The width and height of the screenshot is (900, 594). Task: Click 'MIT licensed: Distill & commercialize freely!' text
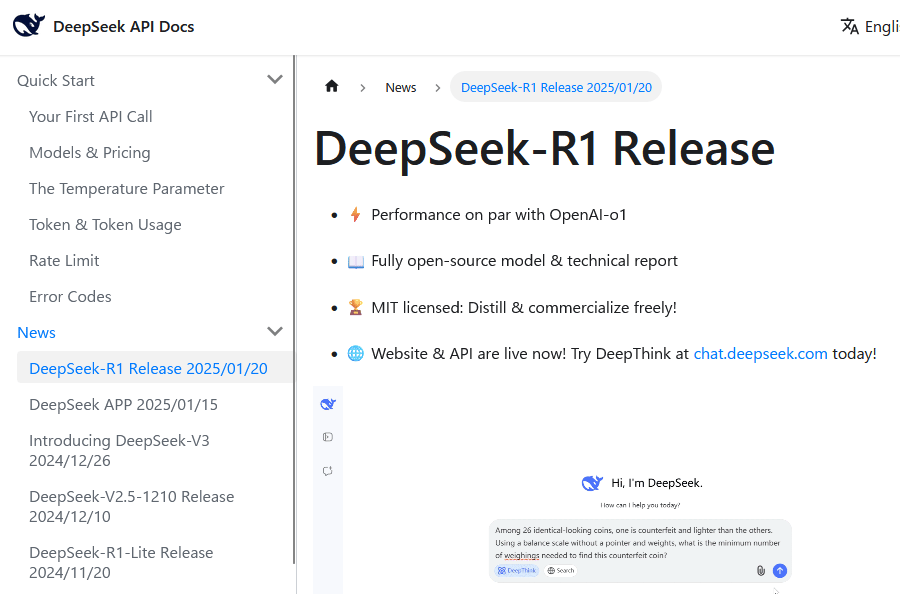524,308
